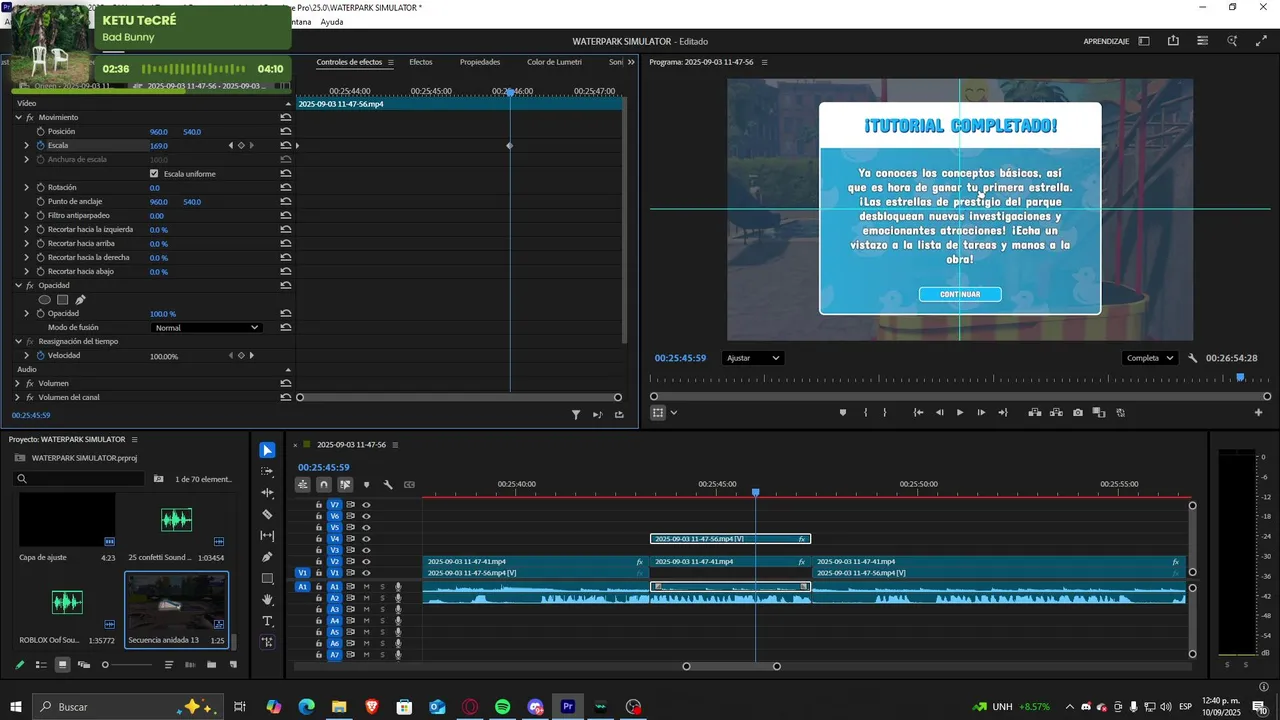Toggle Escala uniforme checkbox

coord(154,173)
